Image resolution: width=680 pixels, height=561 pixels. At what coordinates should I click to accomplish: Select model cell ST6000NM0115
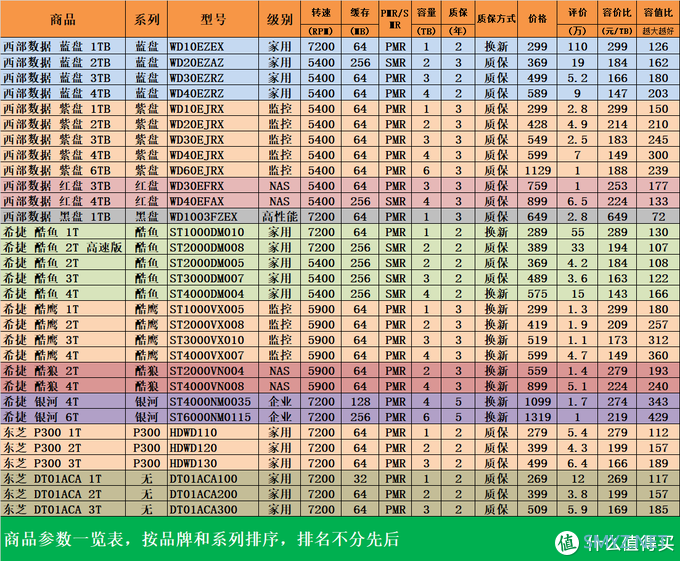pos(213,417)
